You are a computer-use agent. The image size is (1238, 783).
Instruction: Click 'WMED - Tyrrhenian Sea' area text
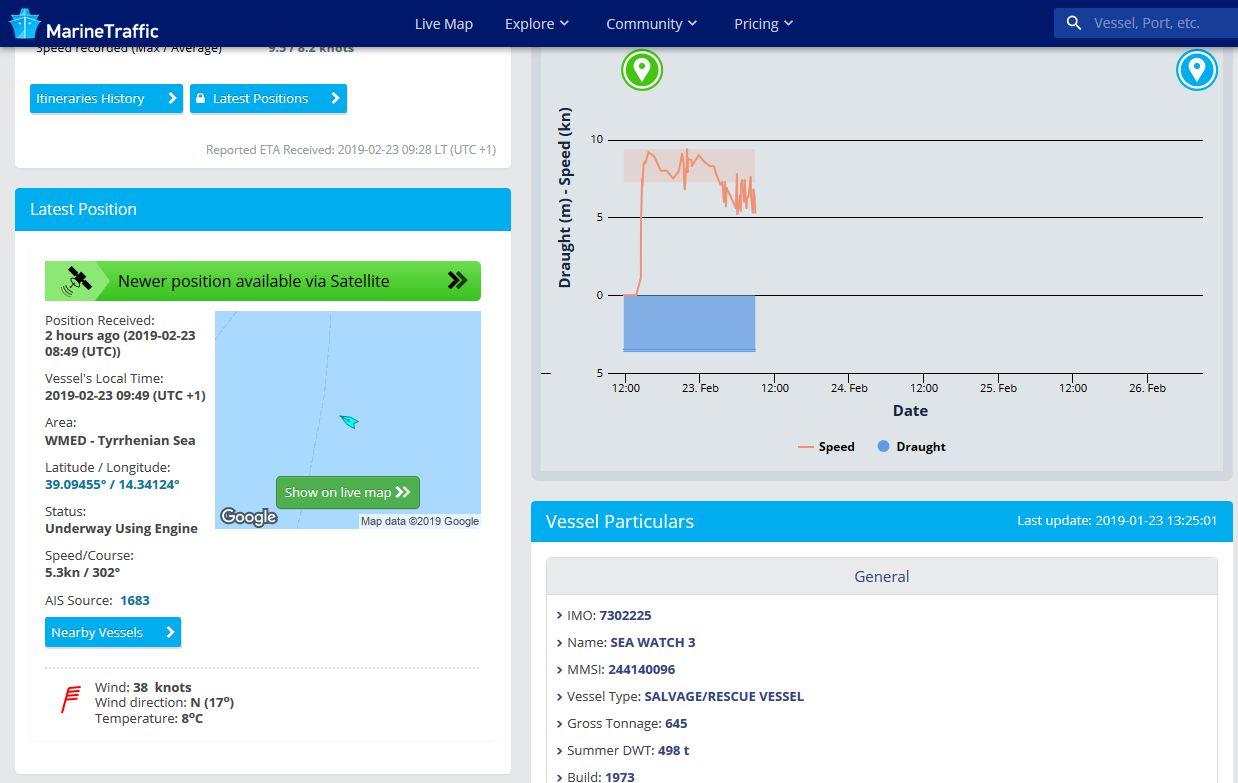120,440
